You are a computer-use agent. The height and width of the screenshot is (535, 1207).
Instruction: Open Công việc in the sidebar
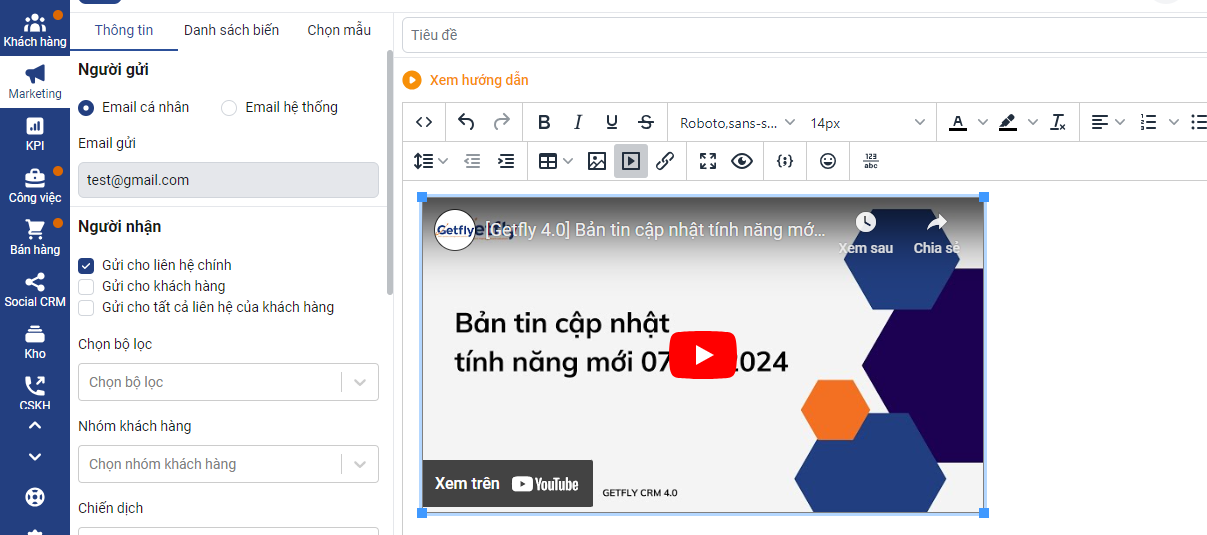coord(35,186)
